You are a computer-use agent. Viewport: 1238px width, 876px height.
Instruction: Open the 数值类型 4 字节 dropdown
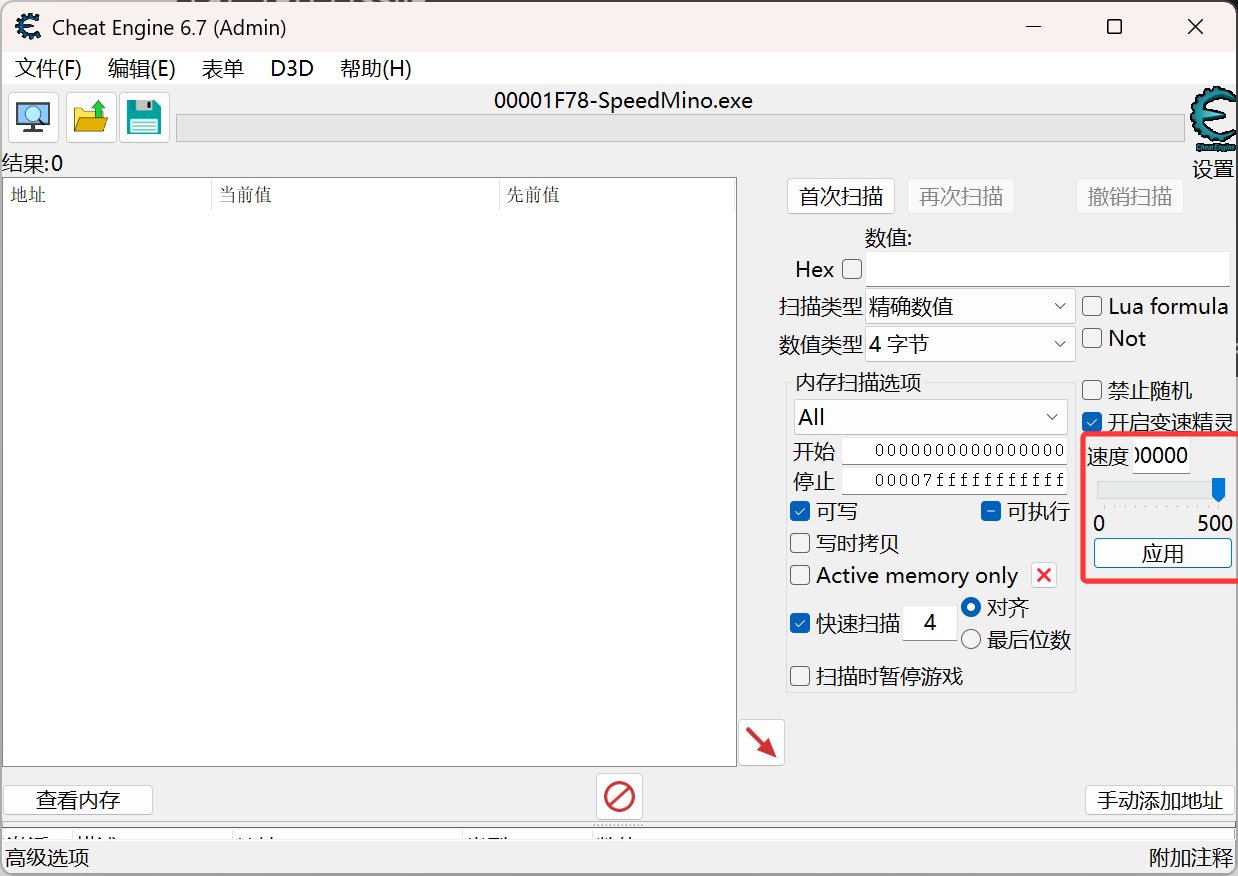click(970, 344)
